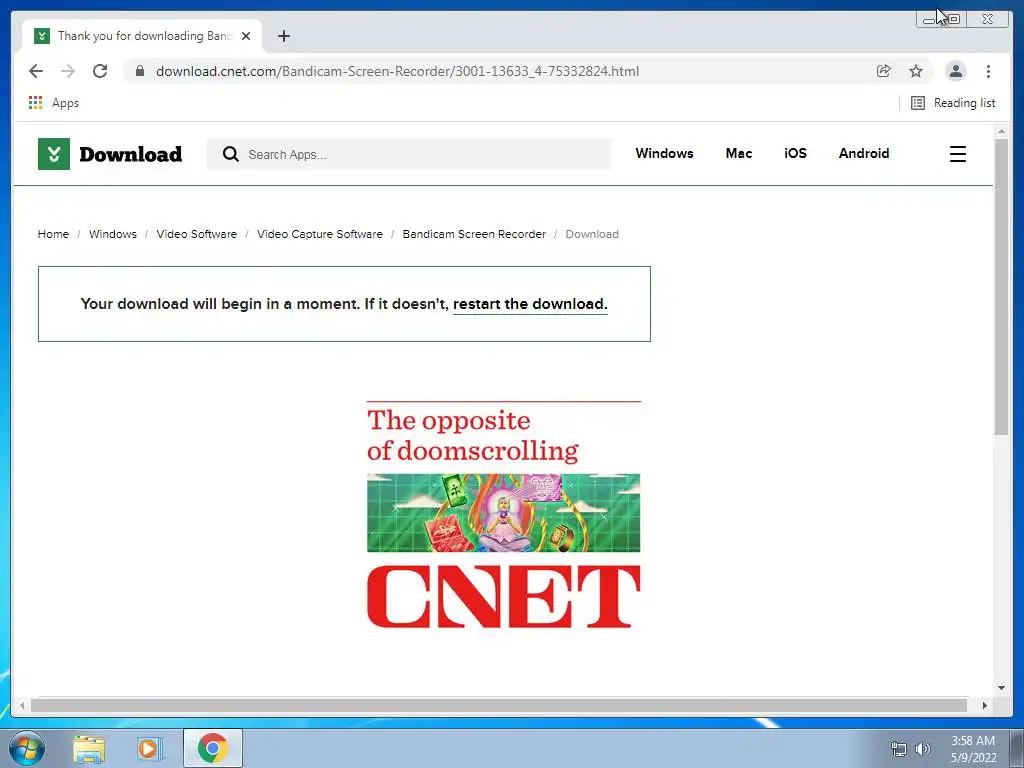Click the horizontal scrollbar thumb

coord(499,705)
